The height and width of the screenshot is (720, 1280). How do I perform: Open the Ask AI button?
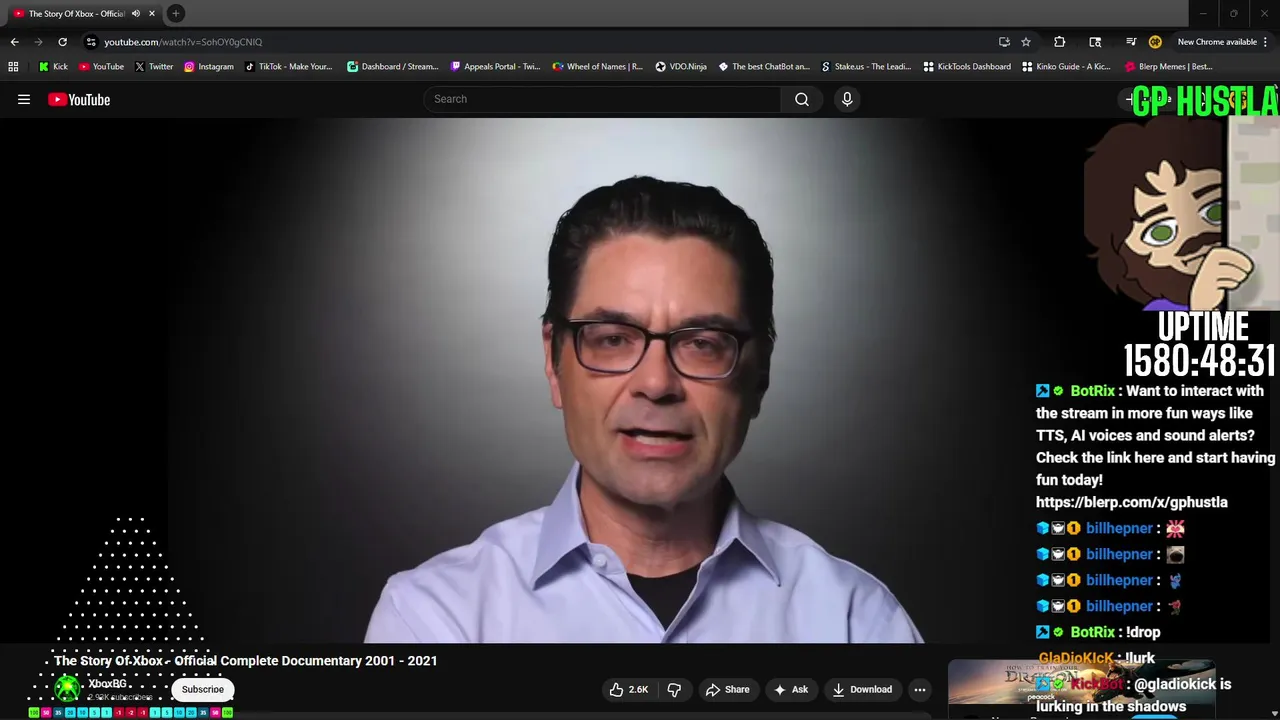click(790, 689)
